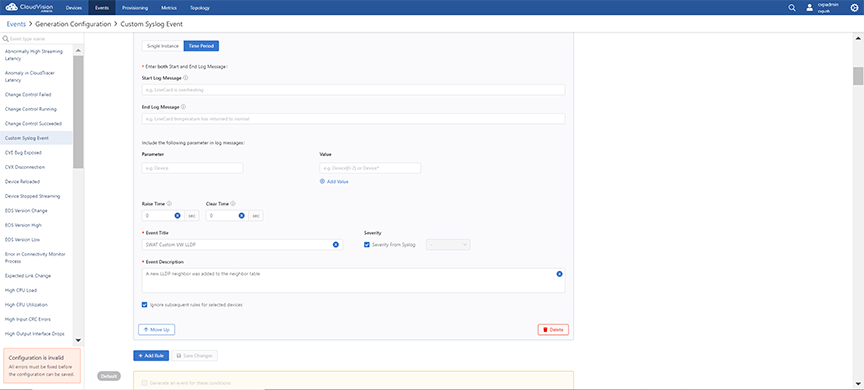The width and height of the screenshot is (864, 390).
Task: Click the Clear Time info icon
Action: pos(233,204)
